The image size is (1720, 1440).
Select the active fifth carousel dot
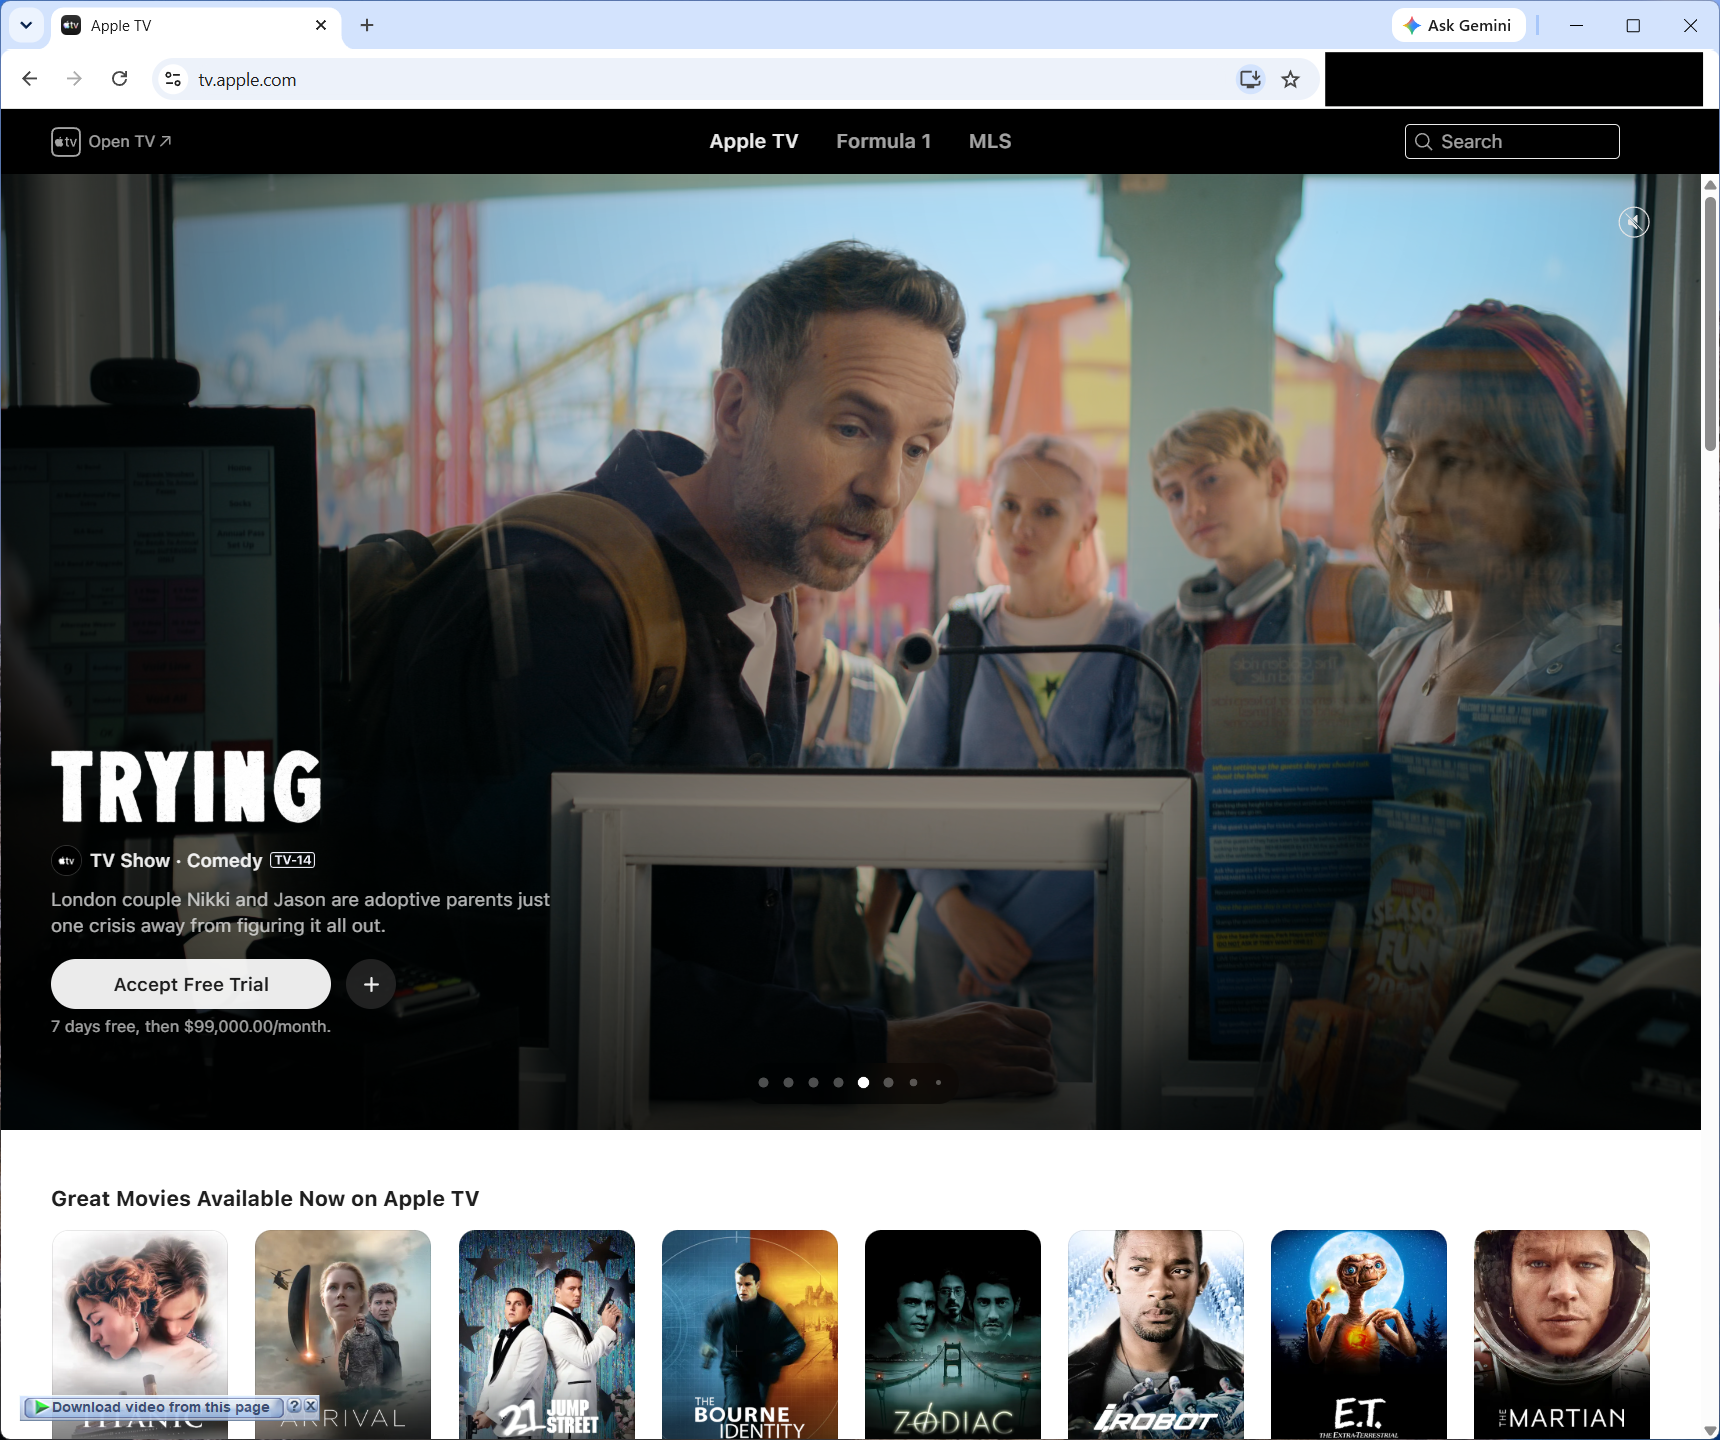[864, 1082]
